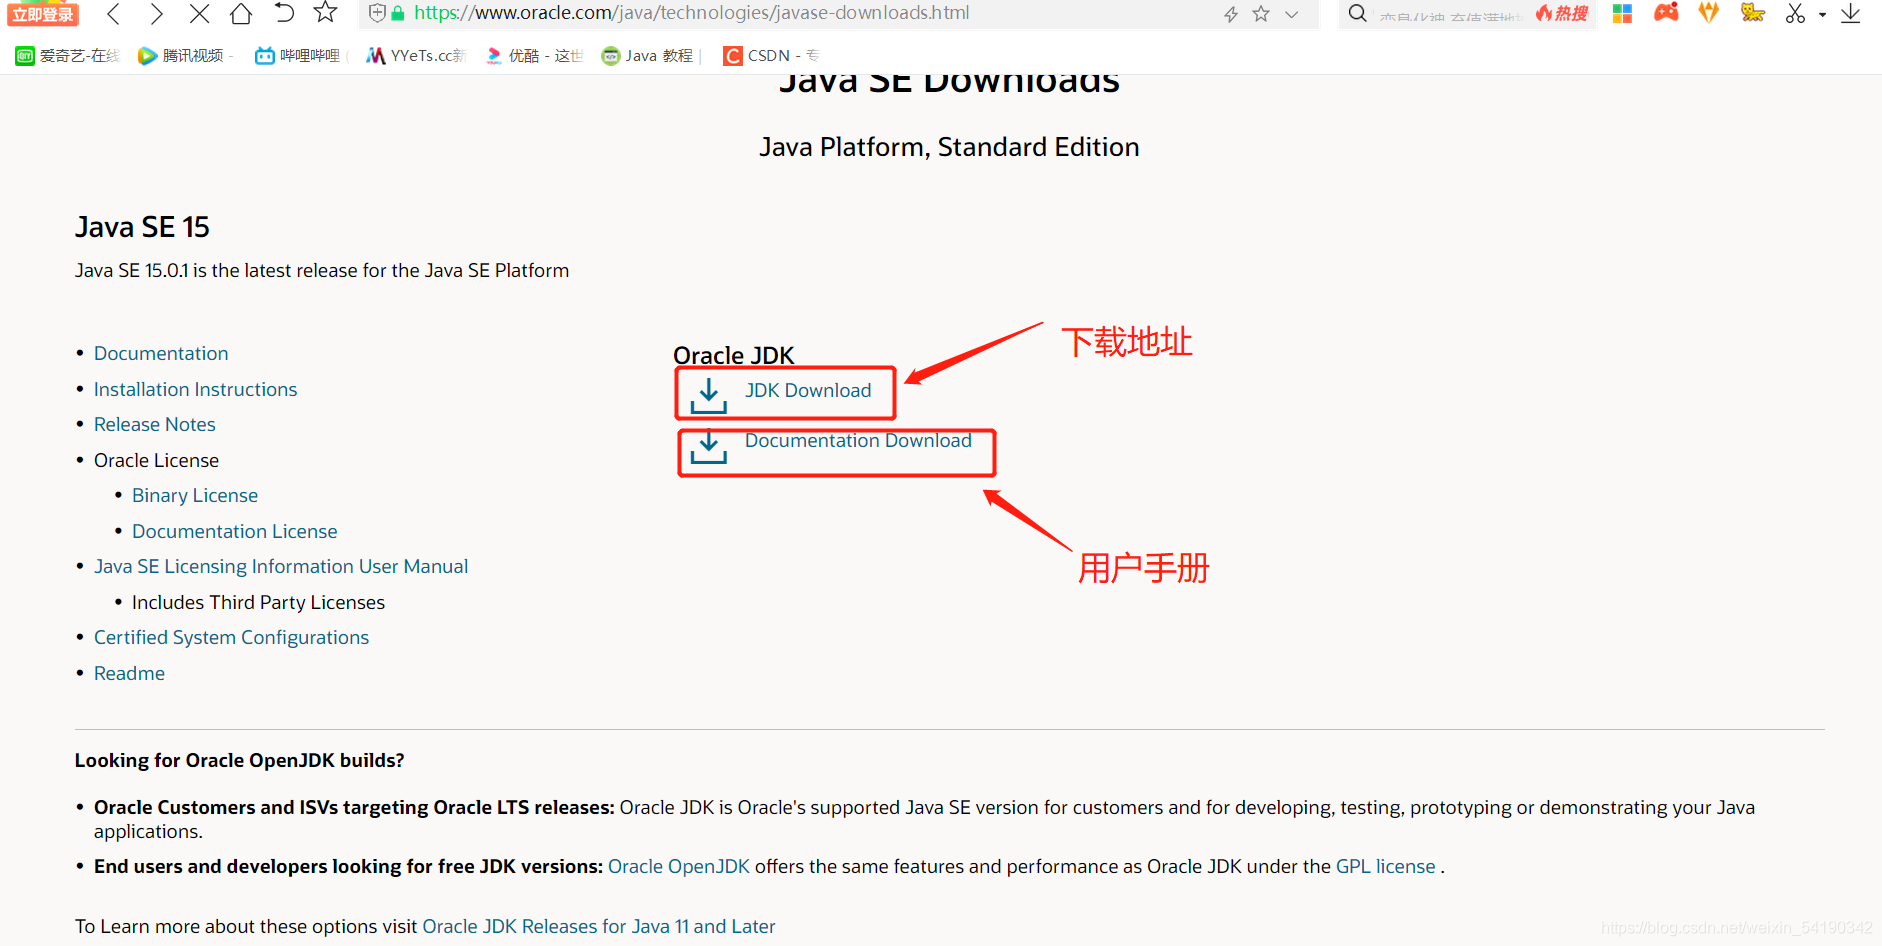Click the Oracle JDK heading text
This screenshot has width=1882, height=946.
click(733, 355)
